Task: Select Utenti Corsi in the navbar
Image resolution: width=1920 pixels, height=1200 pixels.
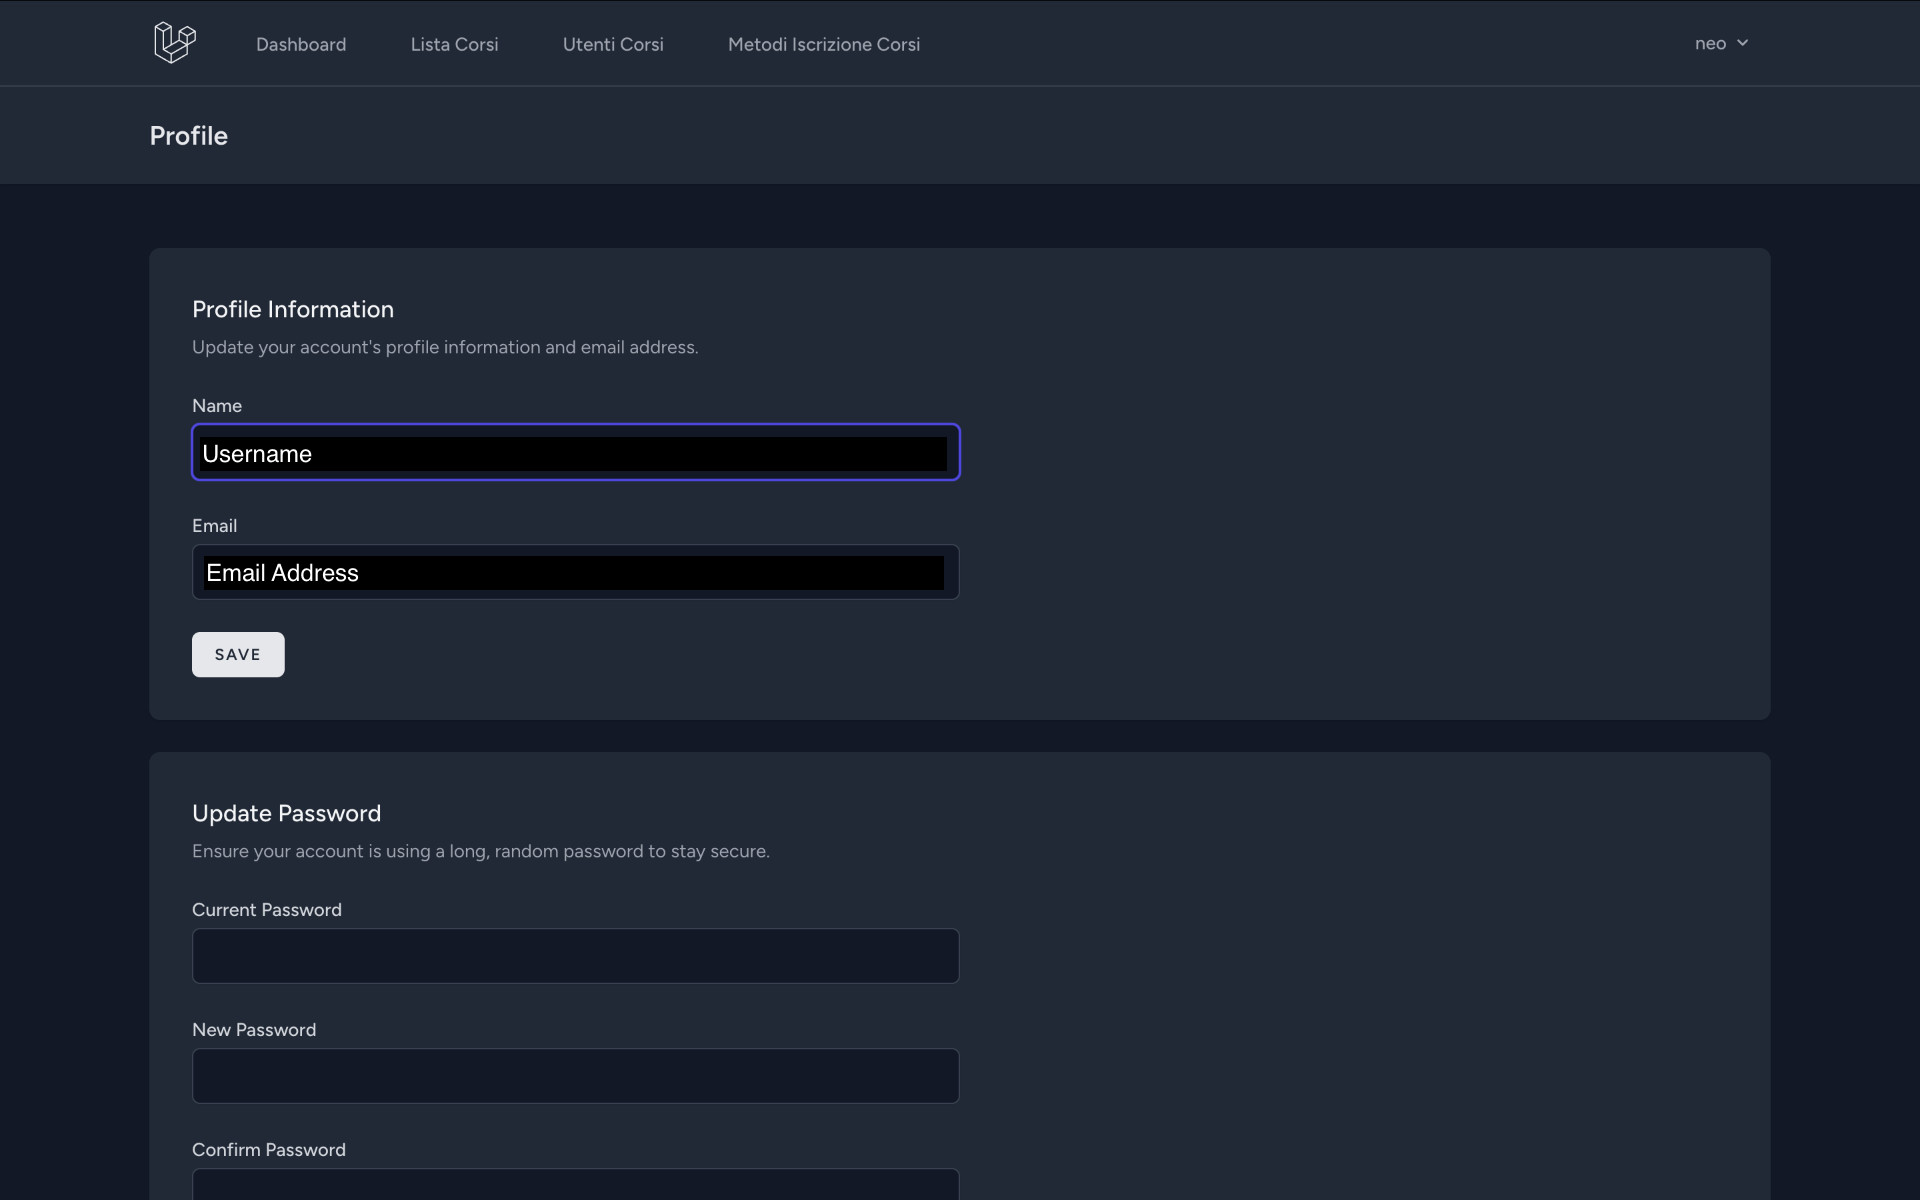Action: click(x=613, y=44)
